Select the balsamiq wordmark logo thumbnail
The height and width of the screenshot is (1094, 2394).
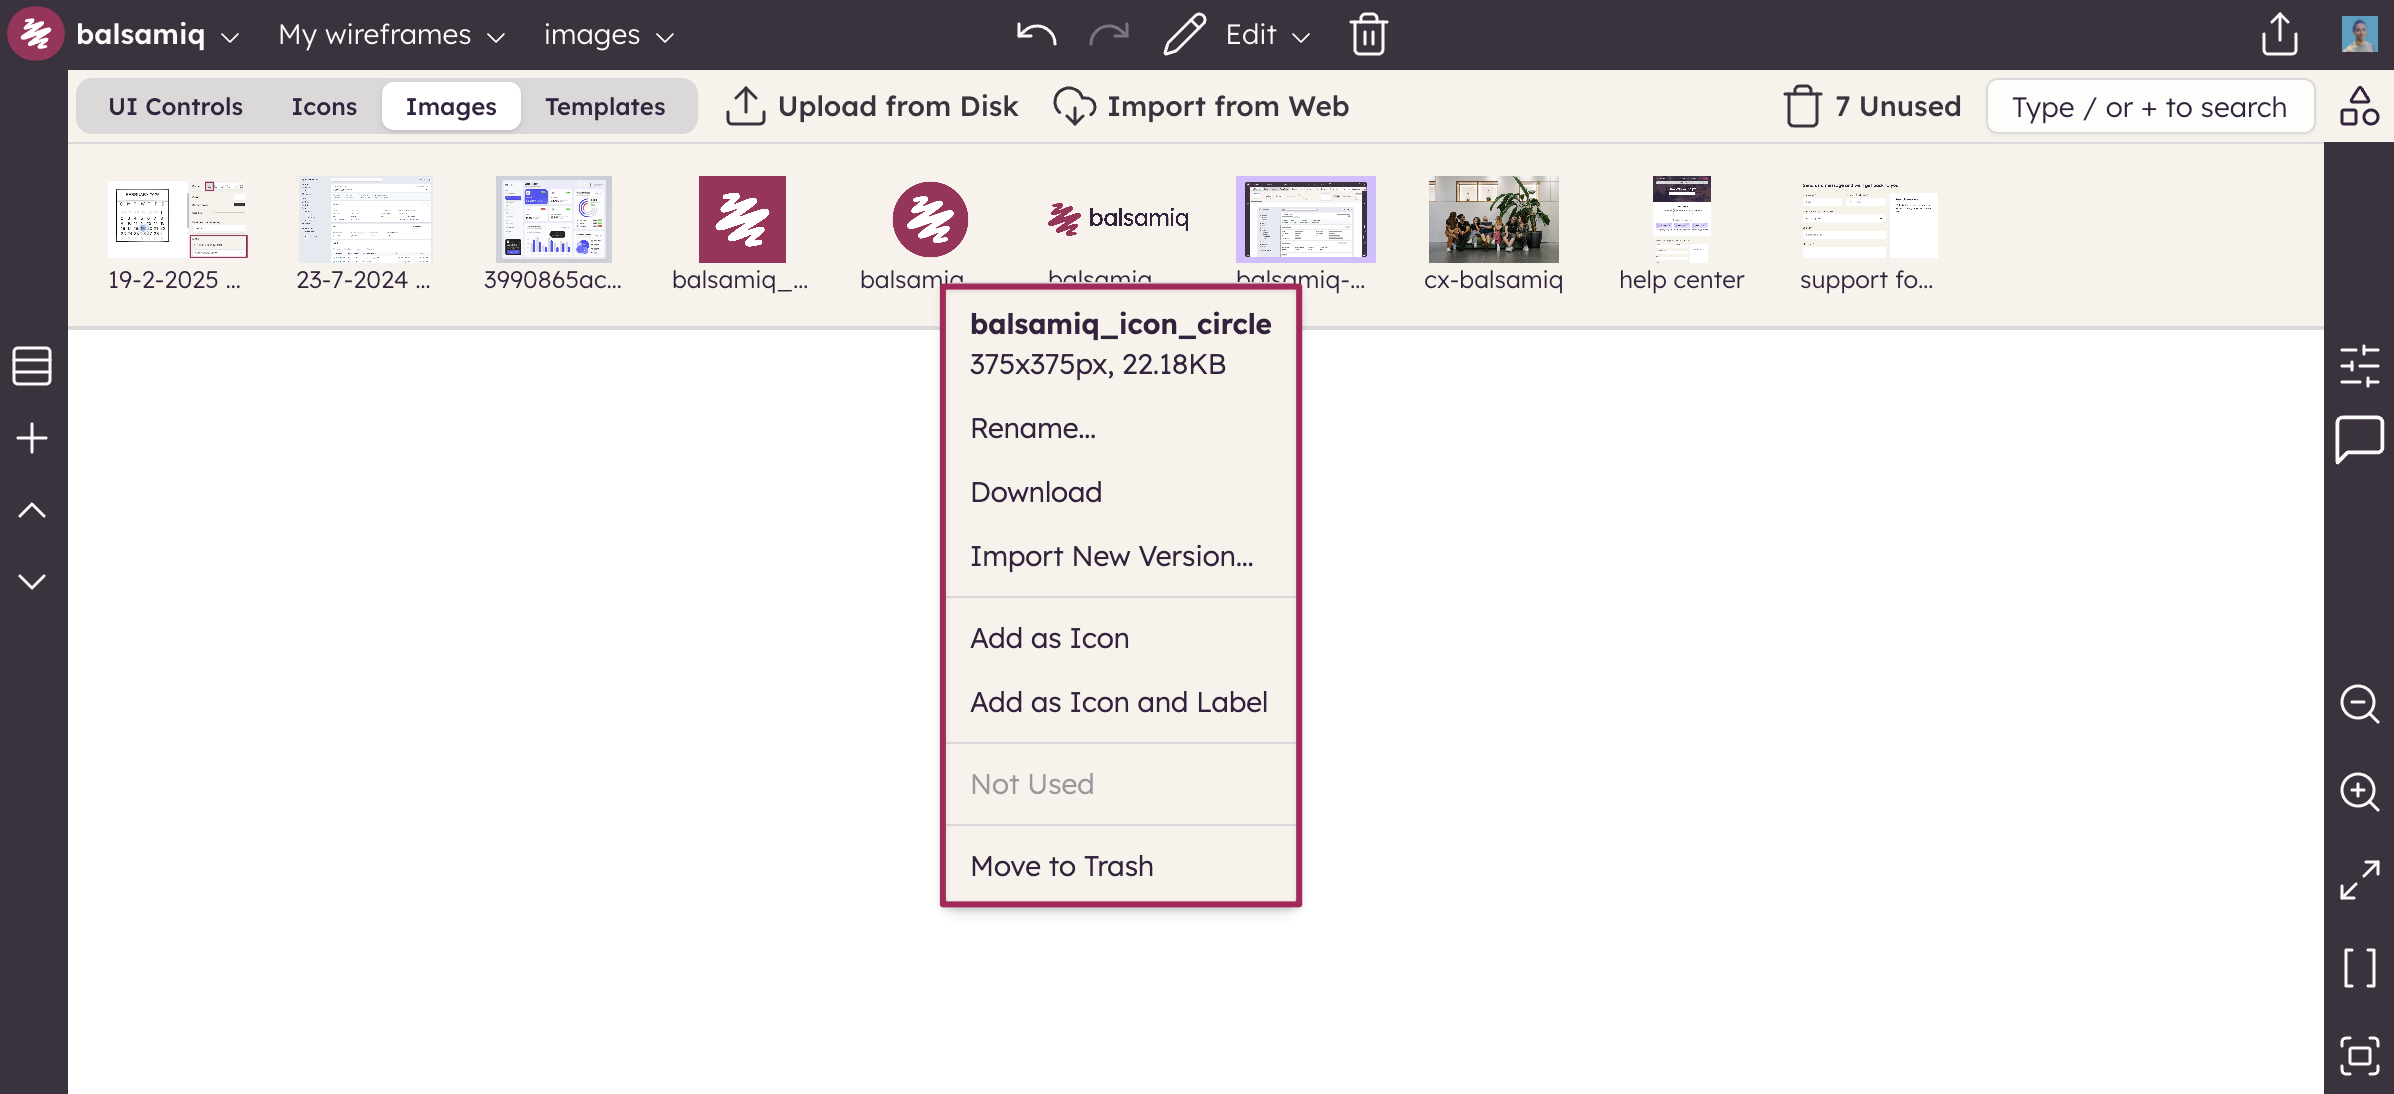(1118, 218)
